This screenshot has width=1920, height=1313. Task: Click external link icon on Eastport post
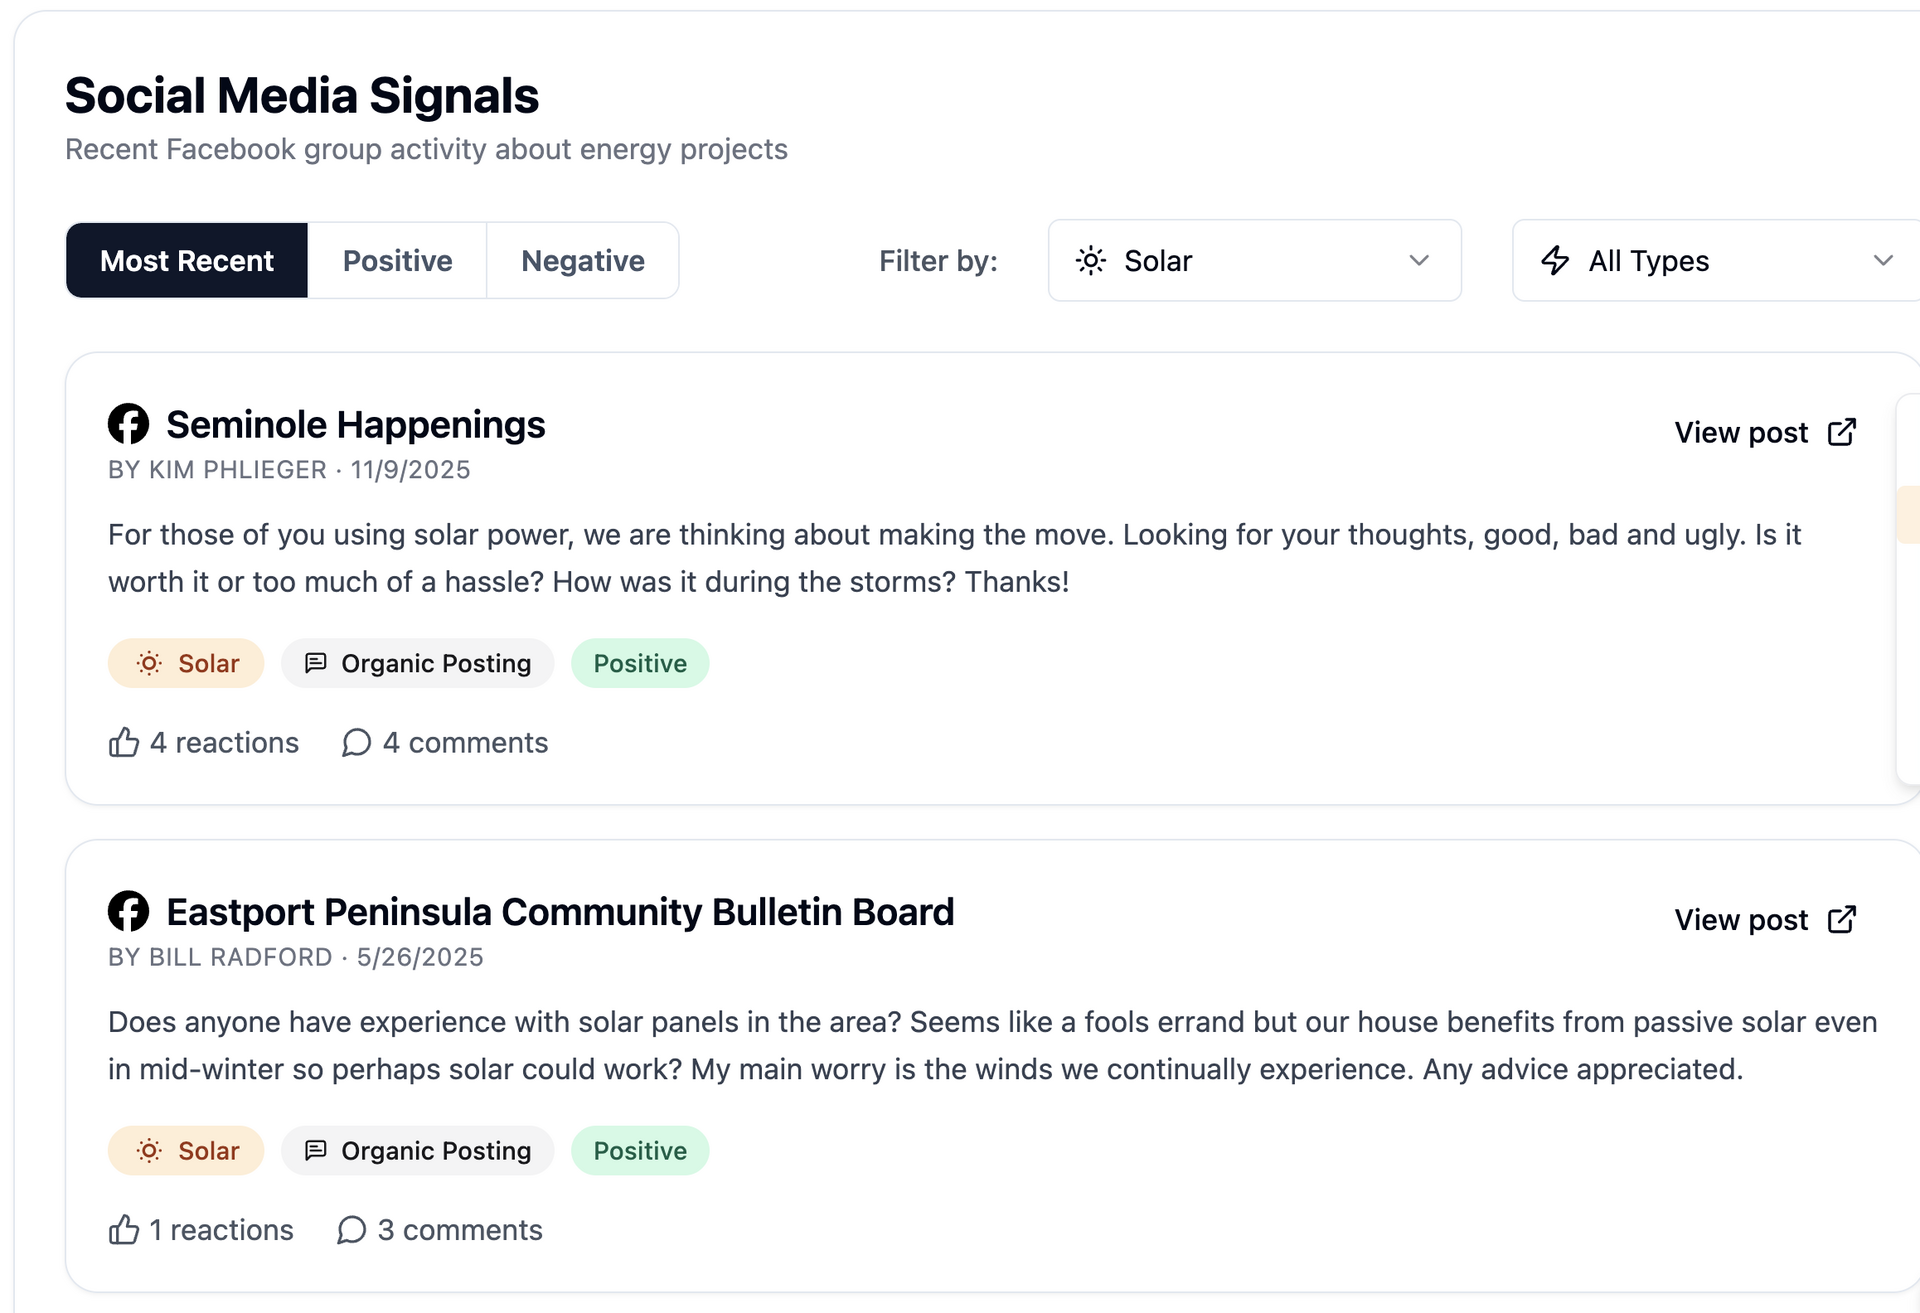pos(1841,919)
